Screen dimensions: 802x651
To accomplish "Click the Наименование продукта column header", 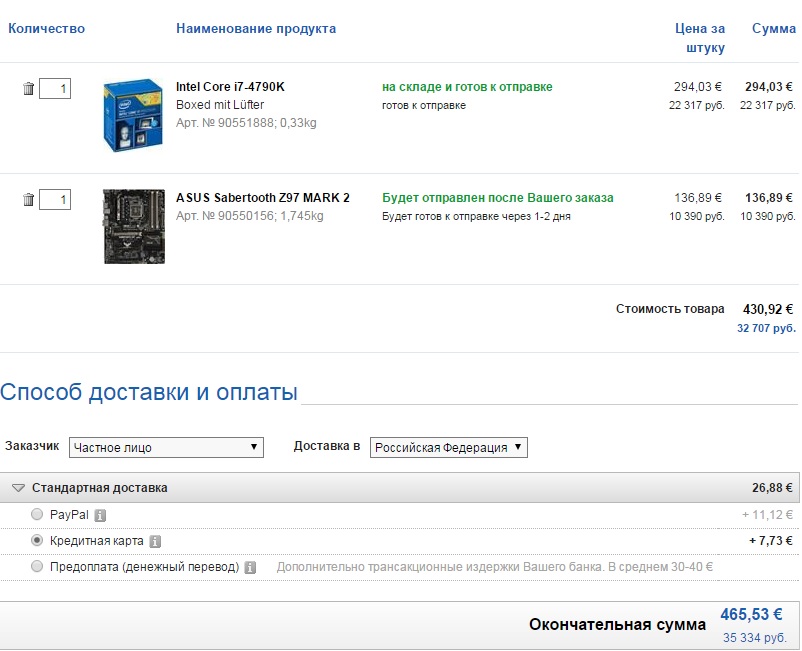I will pyautogui.click(x=256, y=29).
